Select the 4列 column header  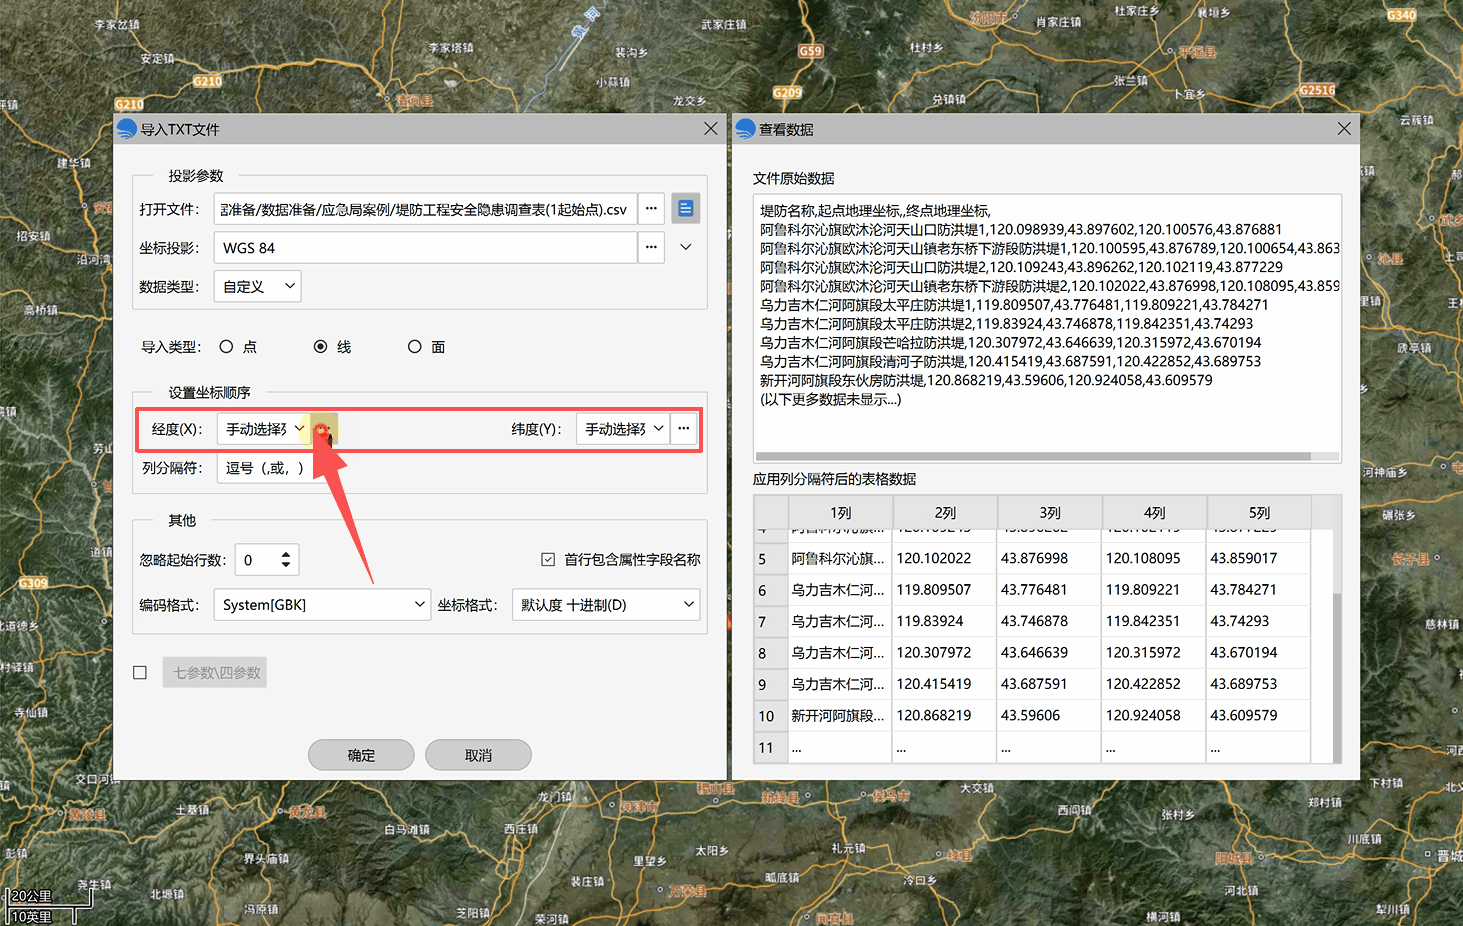1154,512
